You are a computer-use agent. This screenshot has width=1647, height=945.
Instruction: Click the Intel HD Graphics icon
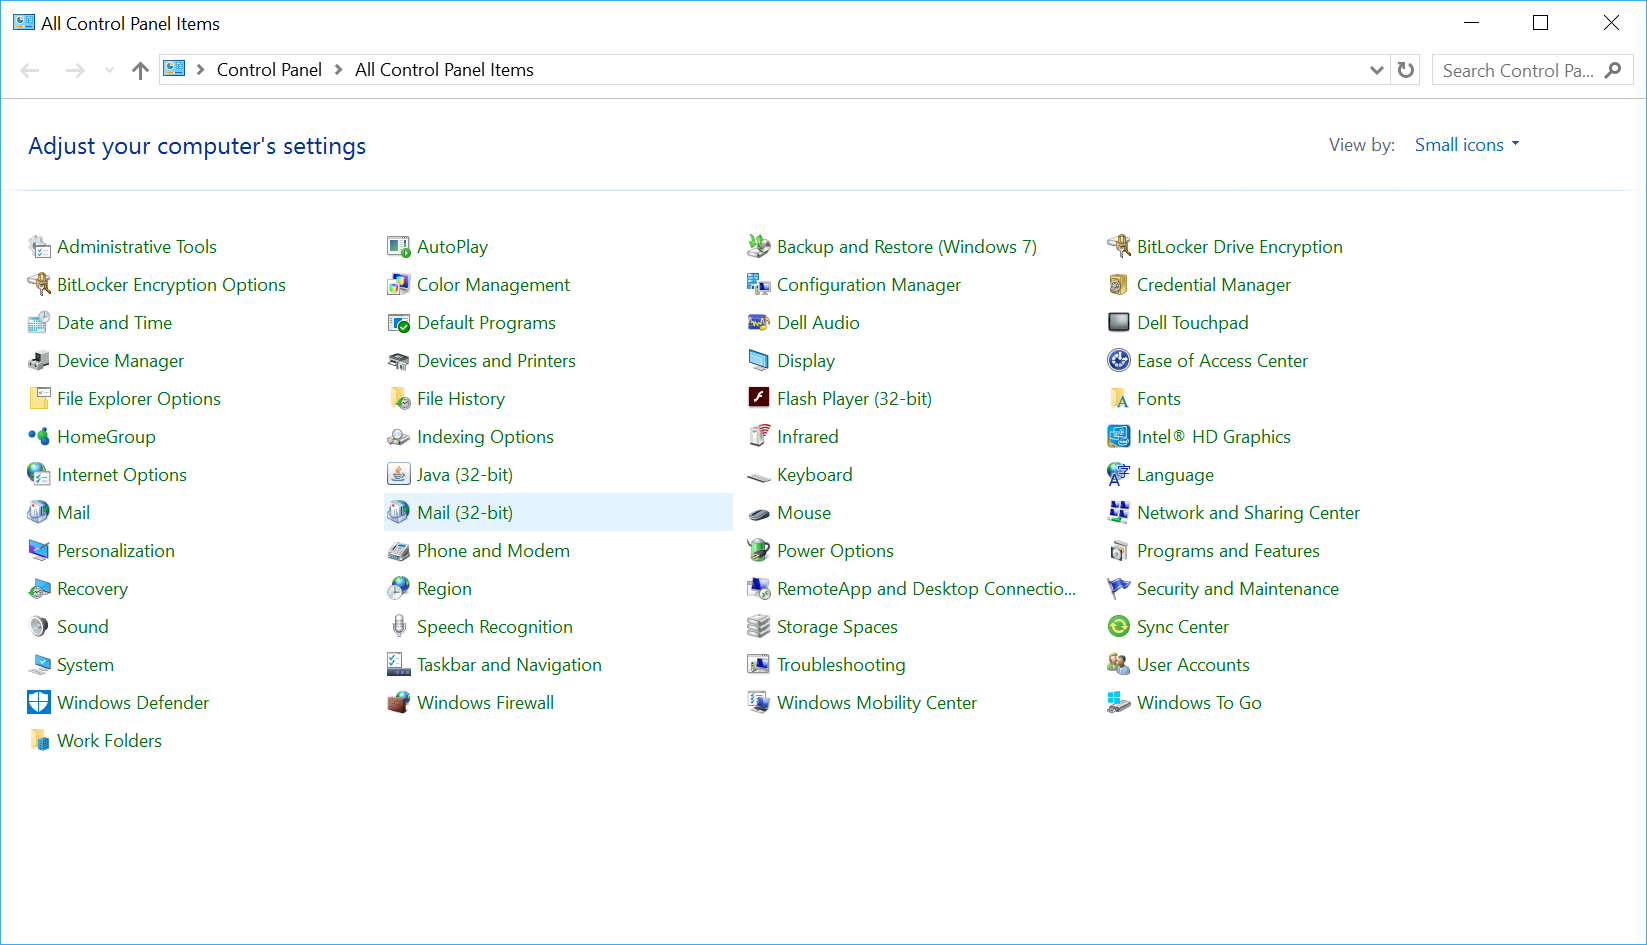pos(1119,437)
